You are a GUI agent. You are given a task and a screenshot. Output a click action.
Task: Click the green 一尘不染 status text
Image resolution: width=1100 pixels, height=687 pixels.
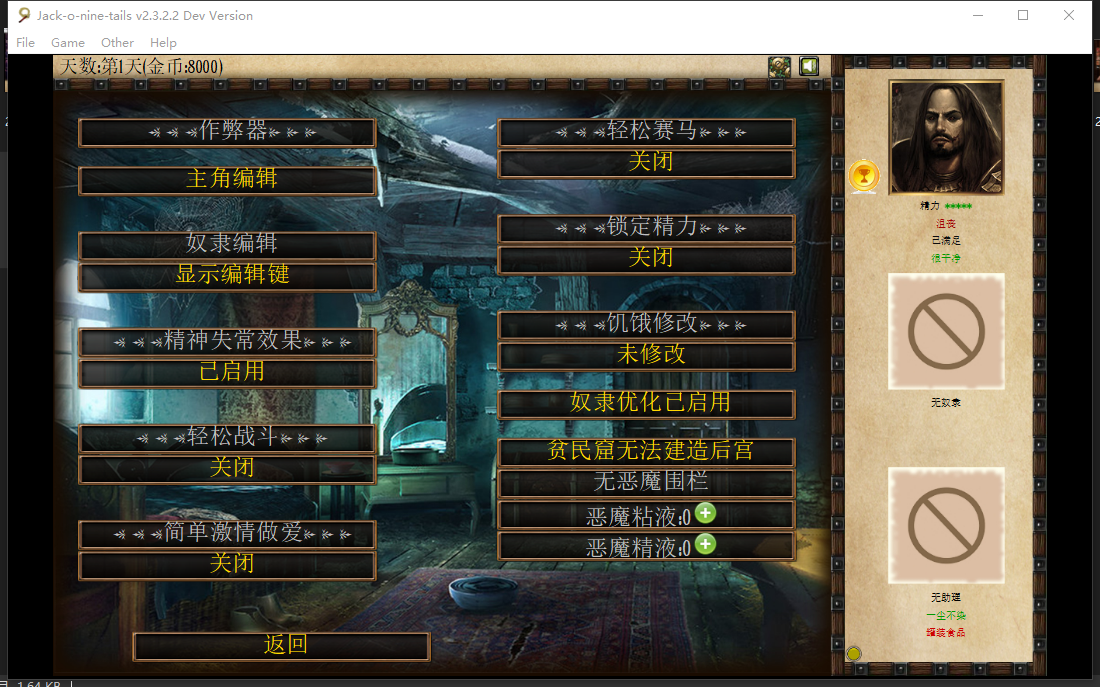click(x=946, y=615)
